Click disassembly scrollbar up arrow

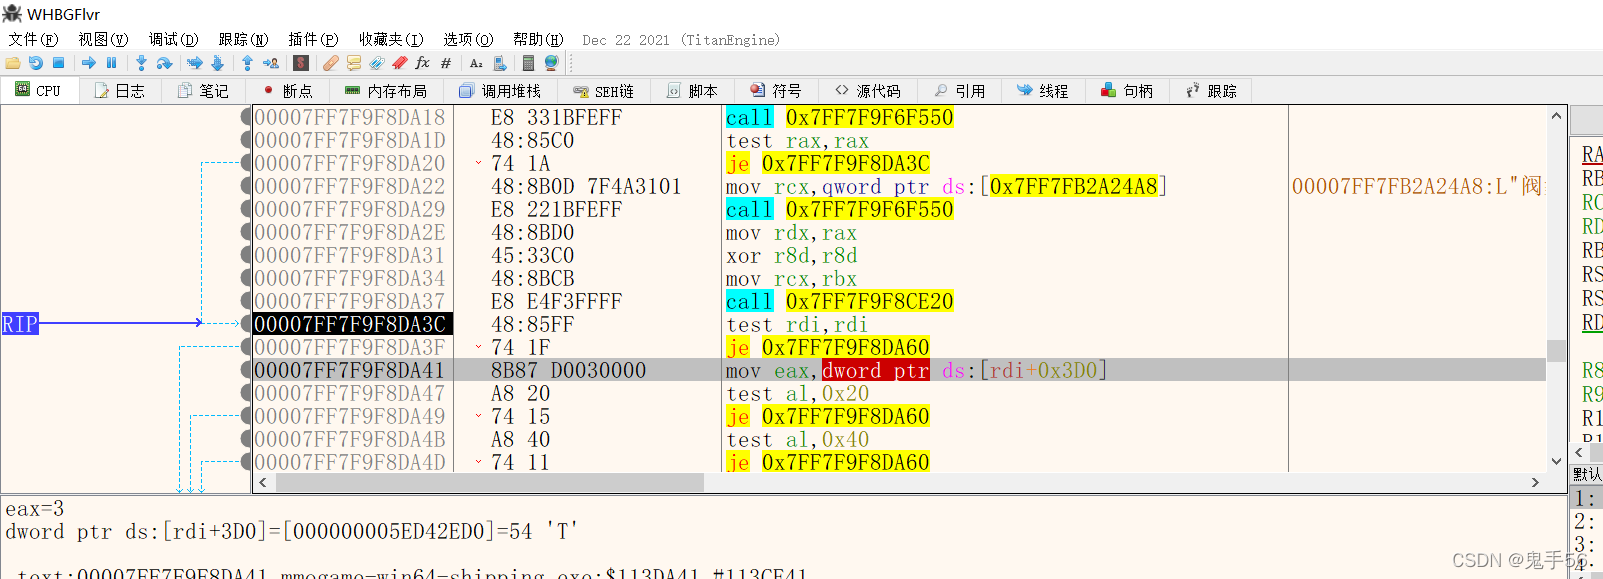[x=1556, y=116]
